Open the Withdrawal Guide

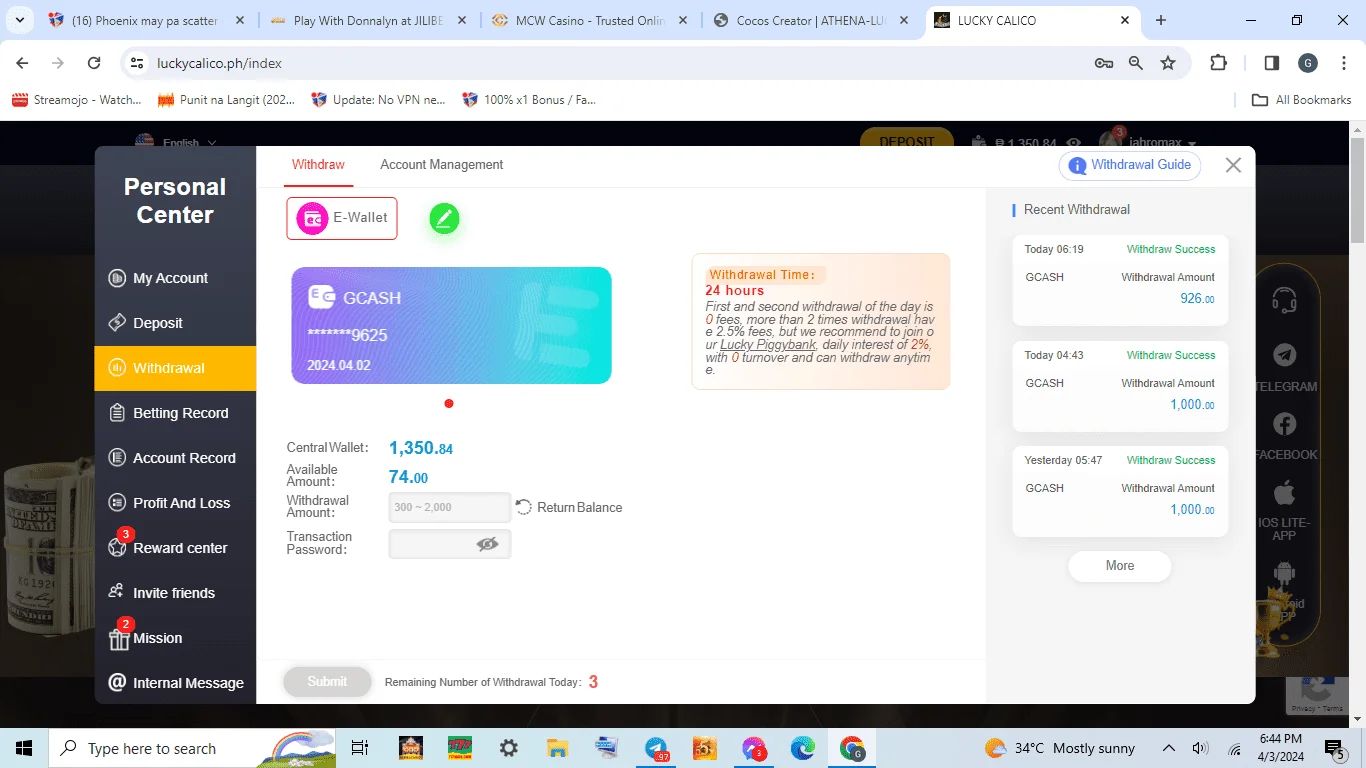pos(1130,165)
